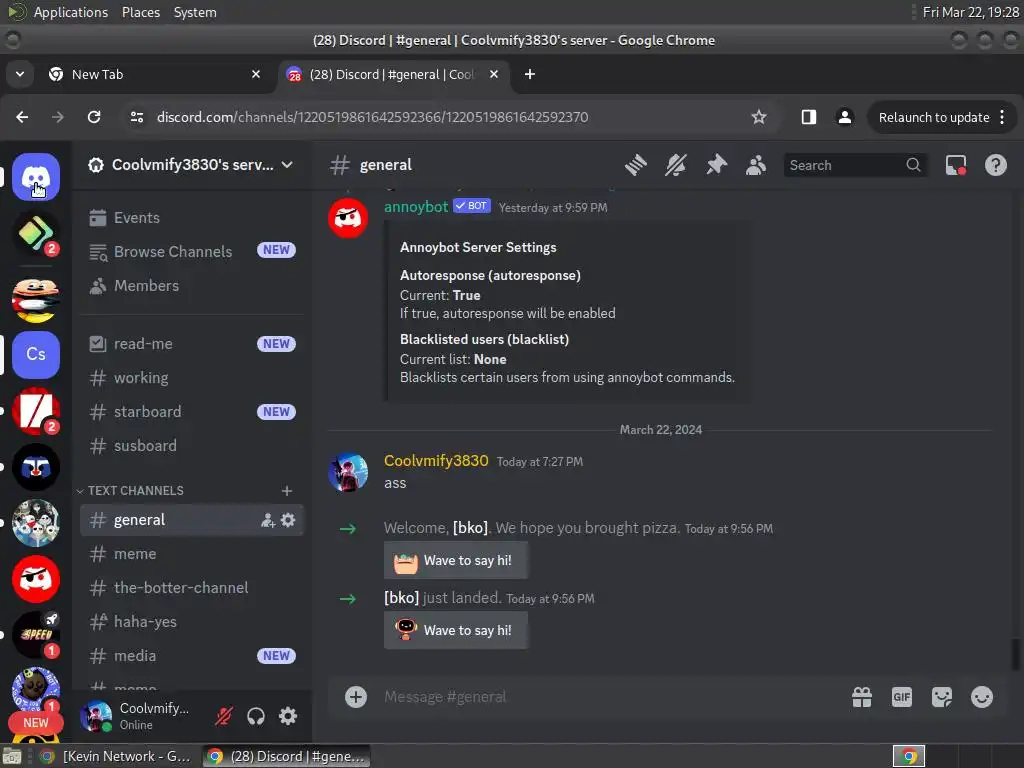Open a new Chrome tab with plus

(x=530, y=74)
